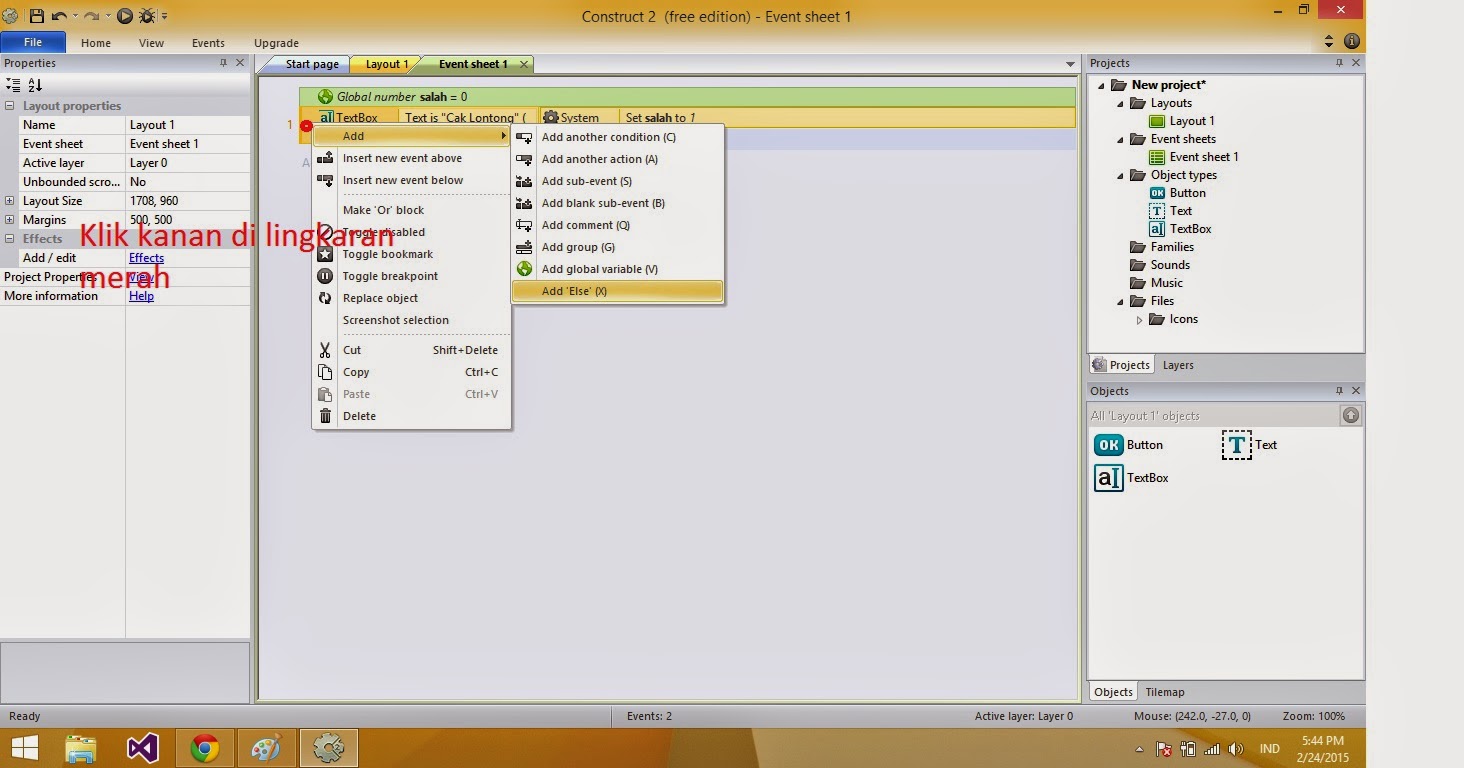1464x768 pixels.
Task: Open the tab list dropdown arrow
Action: tap(1070, 65)
